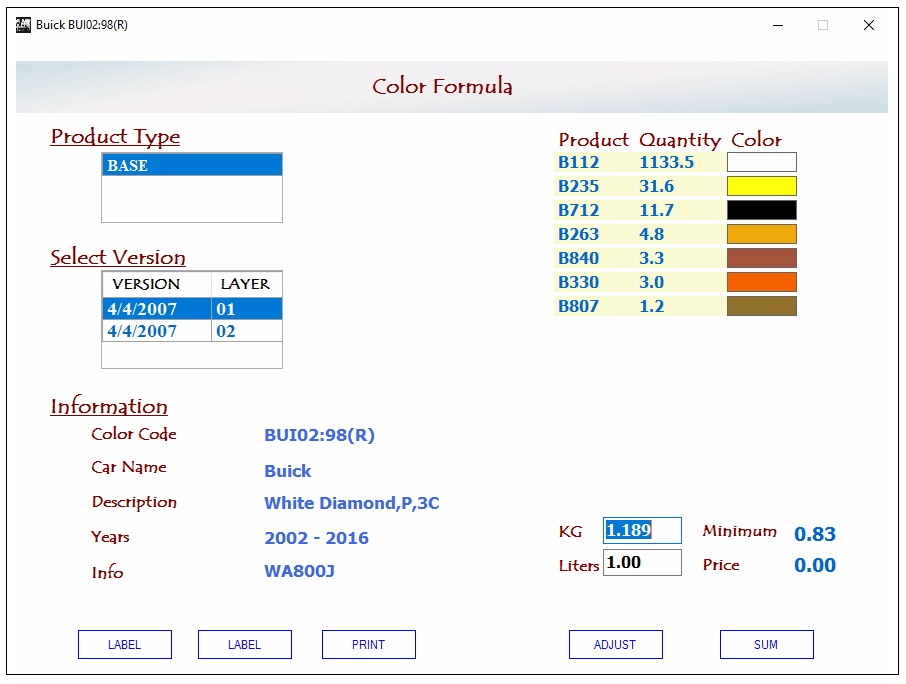Focus the KG input field
This screenshot has height=684, width=906.
coord(641,531)
